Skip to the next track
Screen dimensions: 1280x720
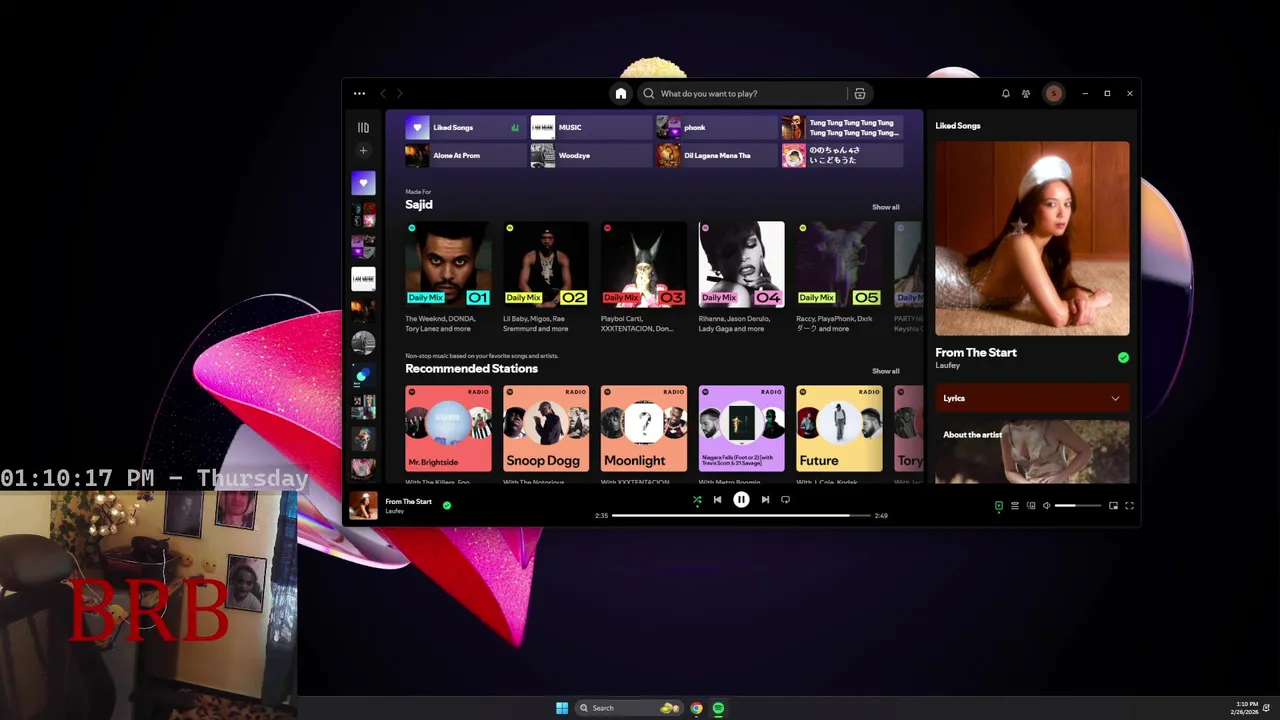click(x=765, y=500)
